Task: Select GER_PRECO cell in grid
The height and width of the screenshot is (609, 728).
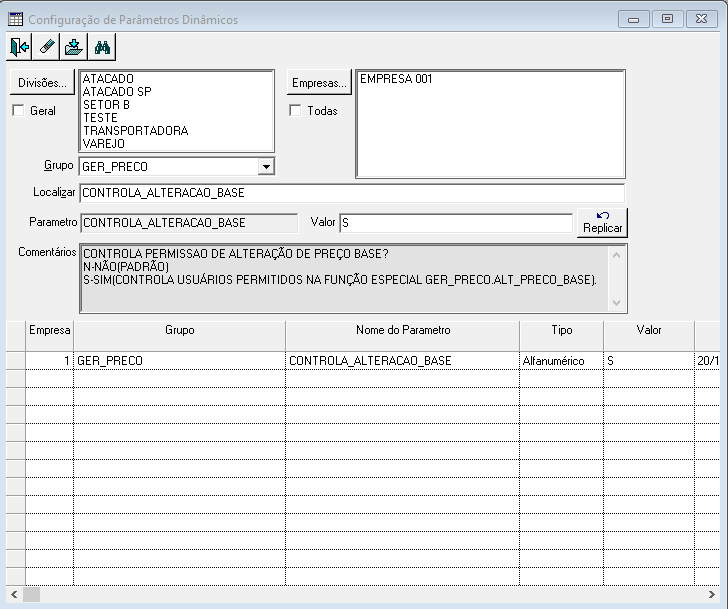Action: pos(180,361)
